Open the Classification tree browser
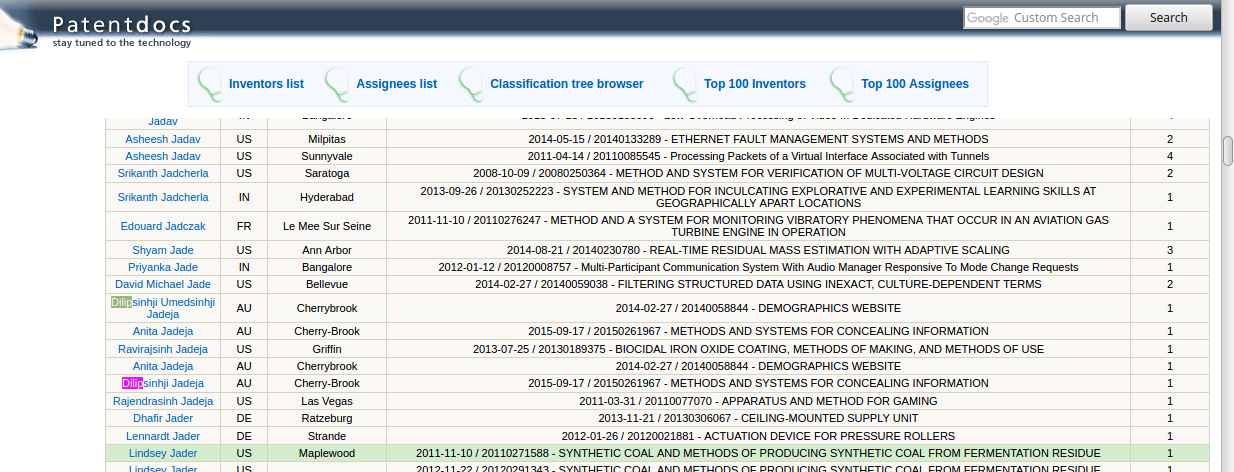This screenshot has width=1234, height=472. coord(566,84)
